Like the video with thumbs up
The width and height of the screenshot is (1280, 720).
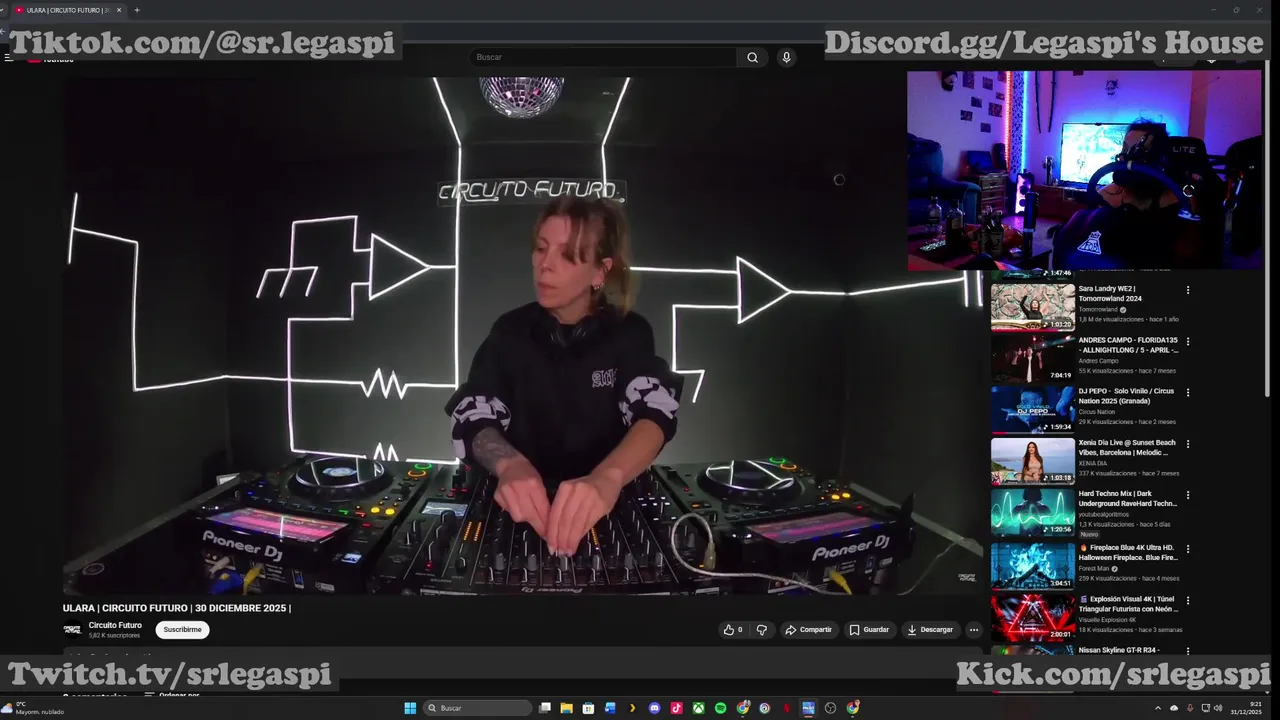tap(733, 630)
